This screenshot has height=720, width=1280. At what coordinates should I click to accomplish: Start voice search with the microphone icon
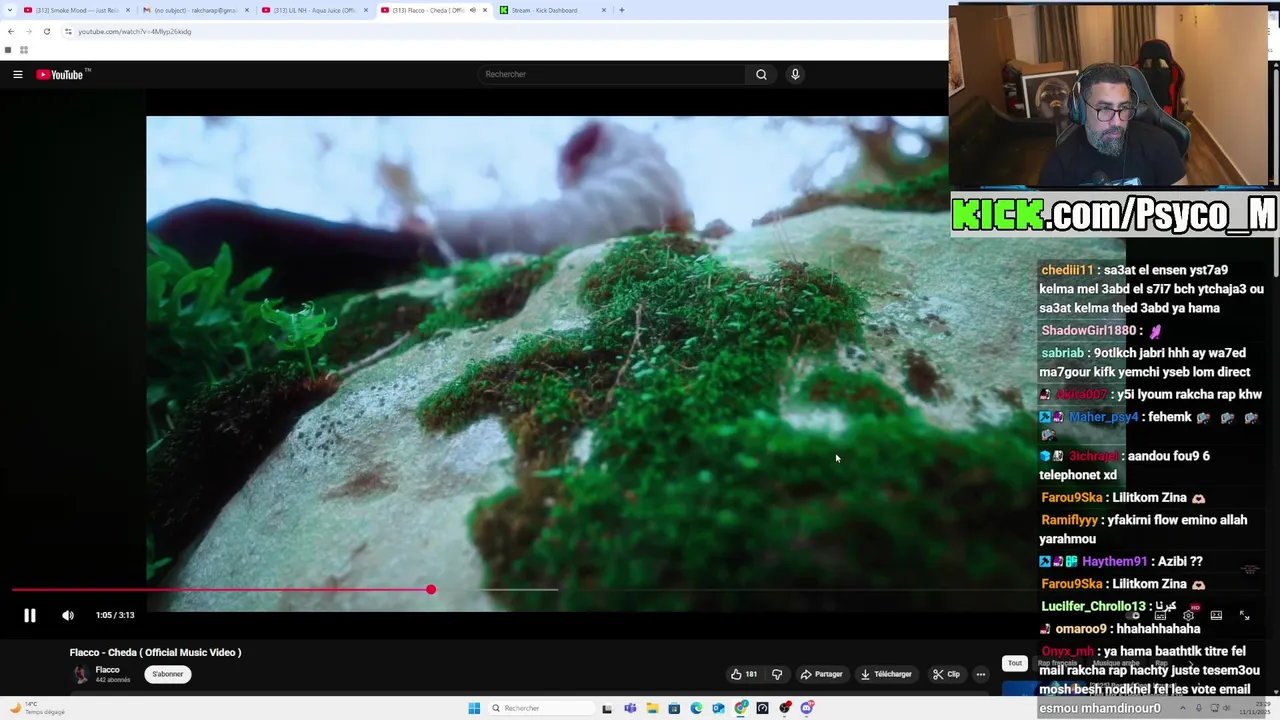(795, 74)
